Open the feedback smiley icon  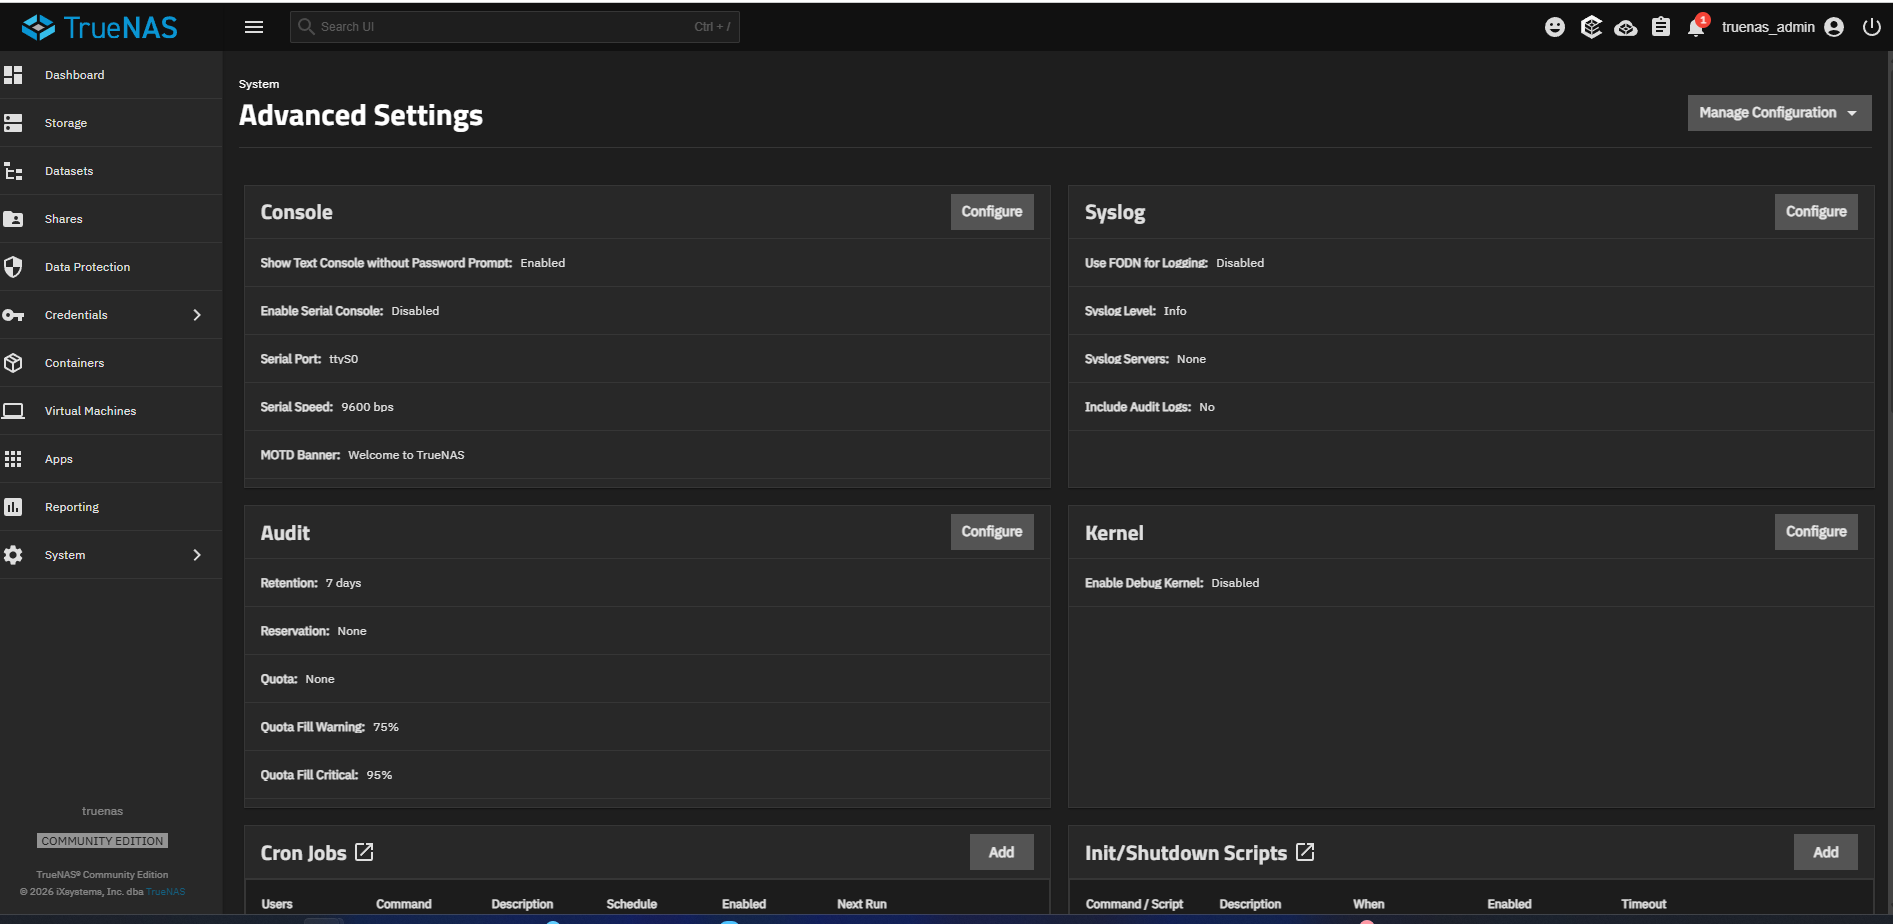pyautogui.click(x=1555, y=27)
